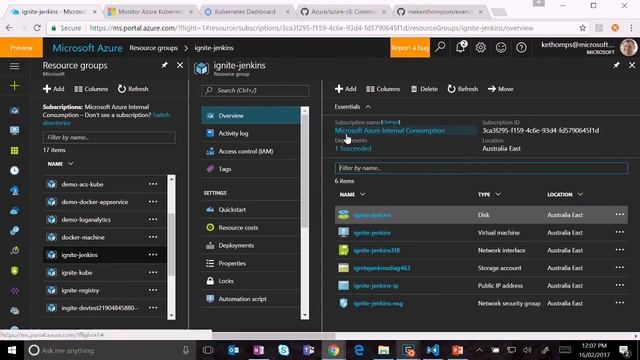640x360 pixels.
Task: Pin the ignite-jenkins blade
Action: (616, 65)
